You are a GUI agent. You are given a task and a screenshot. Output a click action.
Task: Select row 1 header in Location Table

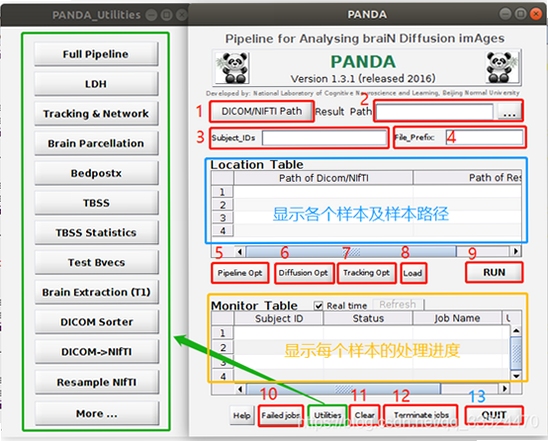pos(222,192)
